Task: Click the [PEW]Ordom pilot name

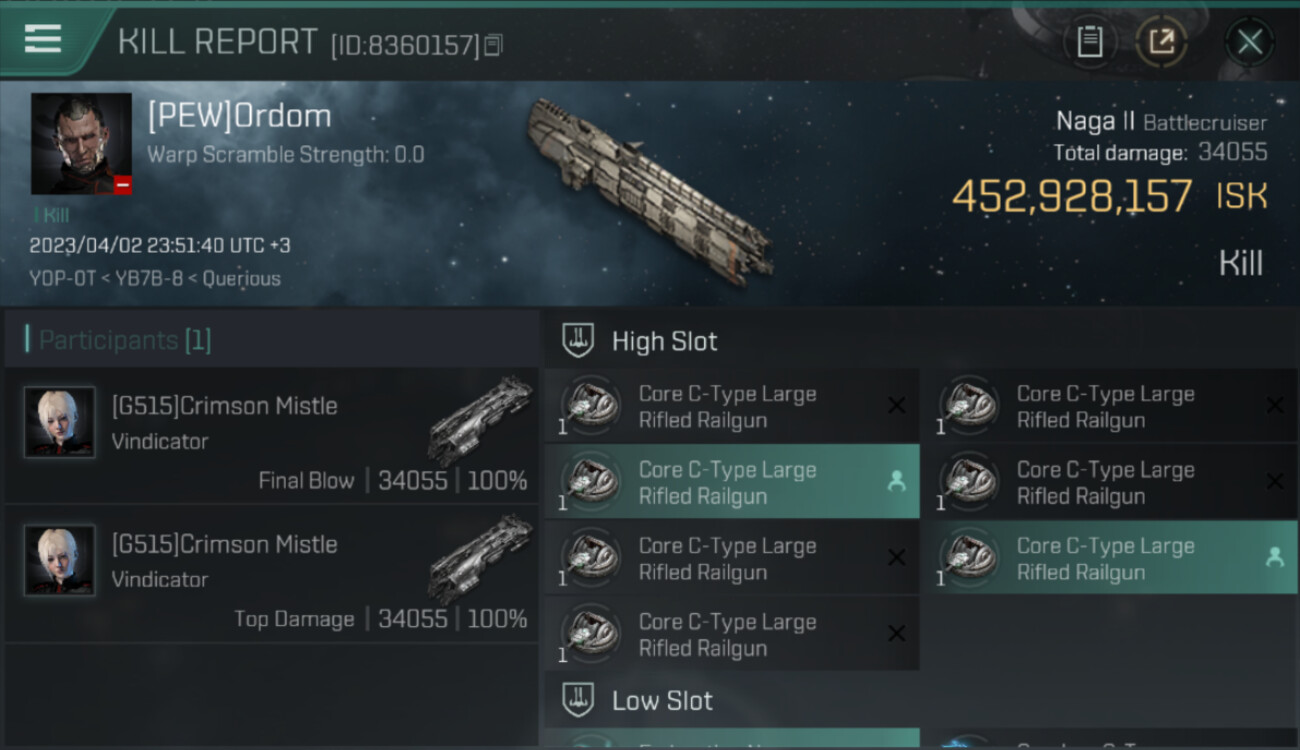Action: click(239, 116)
